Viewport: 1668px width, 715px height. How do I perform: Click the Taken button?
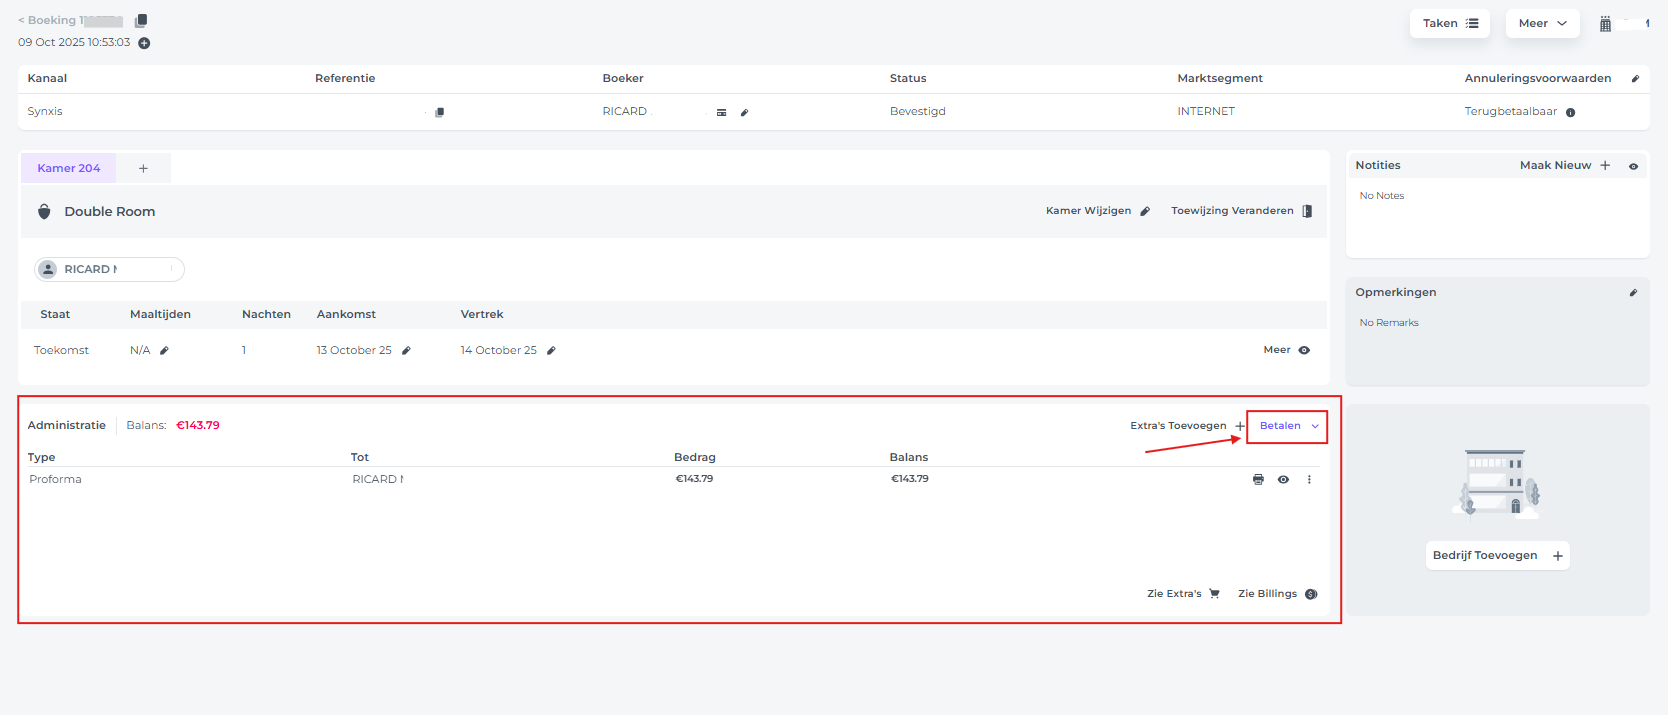tap(1449, 24)
